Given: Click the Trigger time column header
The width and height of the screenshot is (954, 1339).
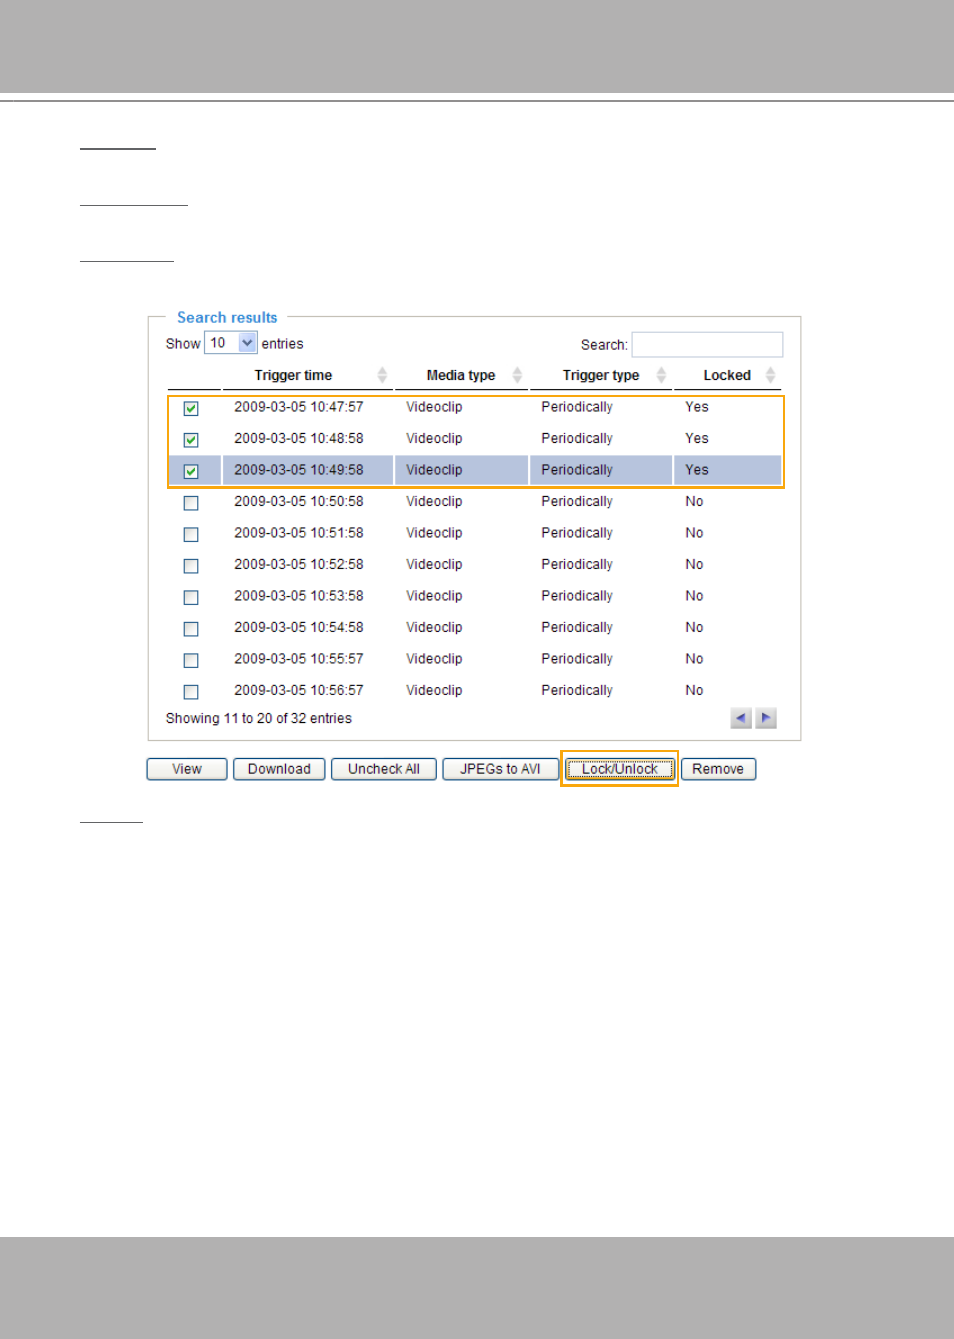Looking at the screenshot, I should pyautogui.click(x=293, y=376).
